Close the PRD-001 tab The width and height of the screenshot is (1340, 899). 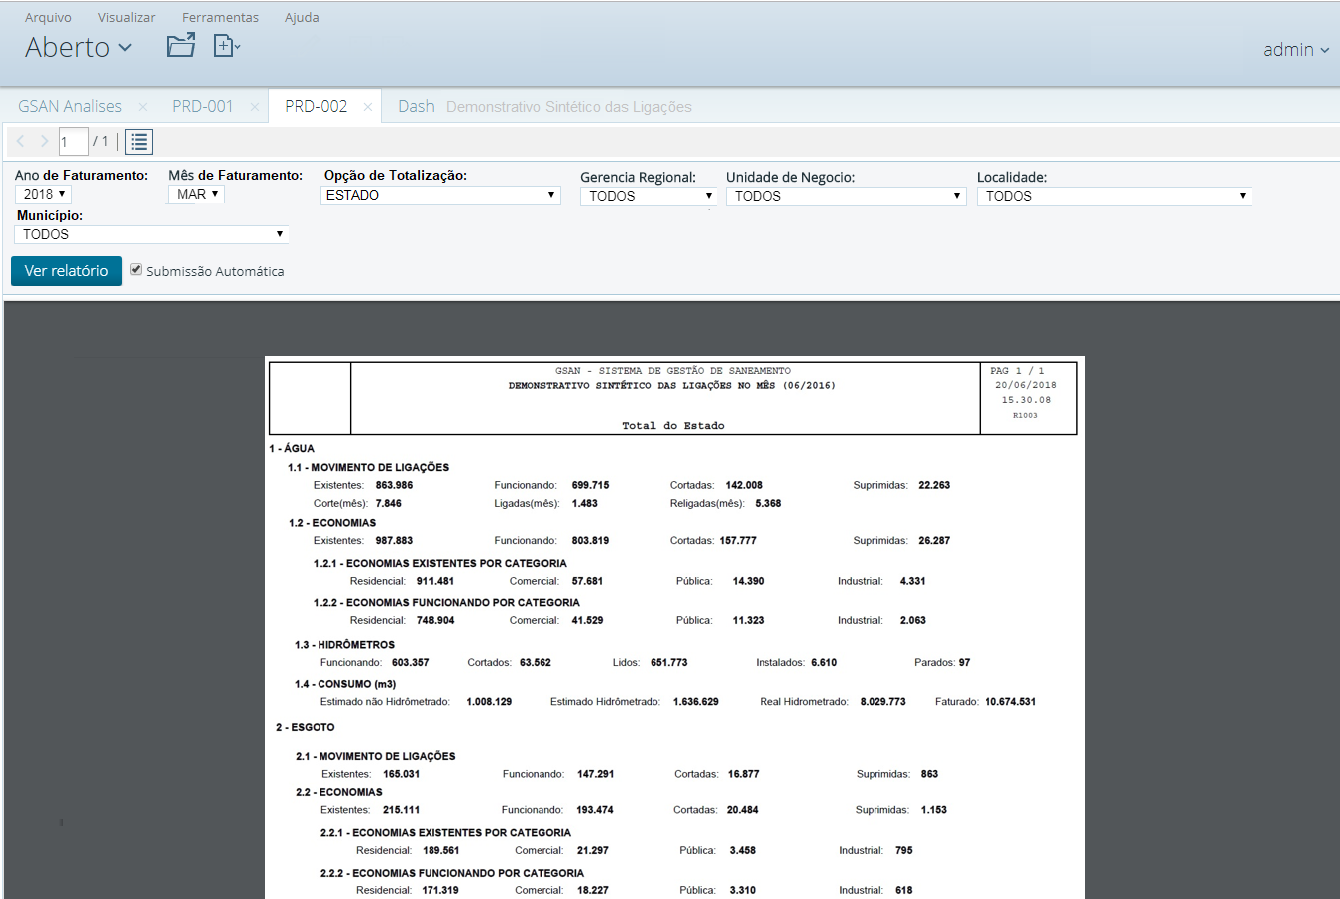(x=255, y=105)
